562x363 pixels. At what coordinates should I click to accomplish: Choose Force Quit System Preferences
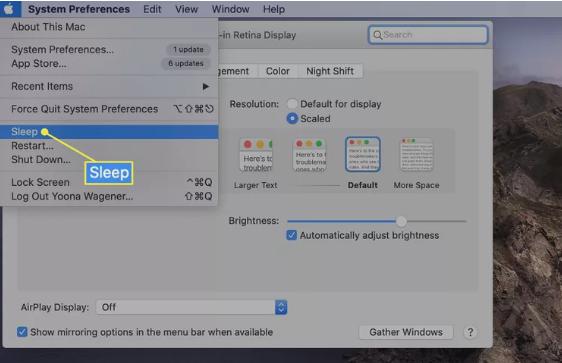tap(109, 109)
